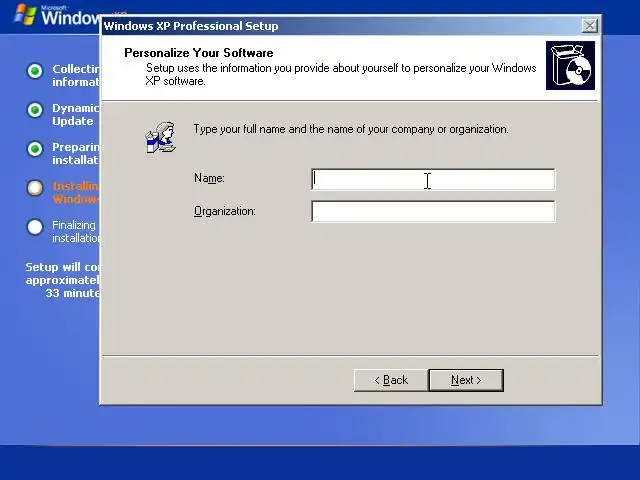Click the Dynamic Update step text
This screenshot has width=640, height=480.
[x=76, y=115]
